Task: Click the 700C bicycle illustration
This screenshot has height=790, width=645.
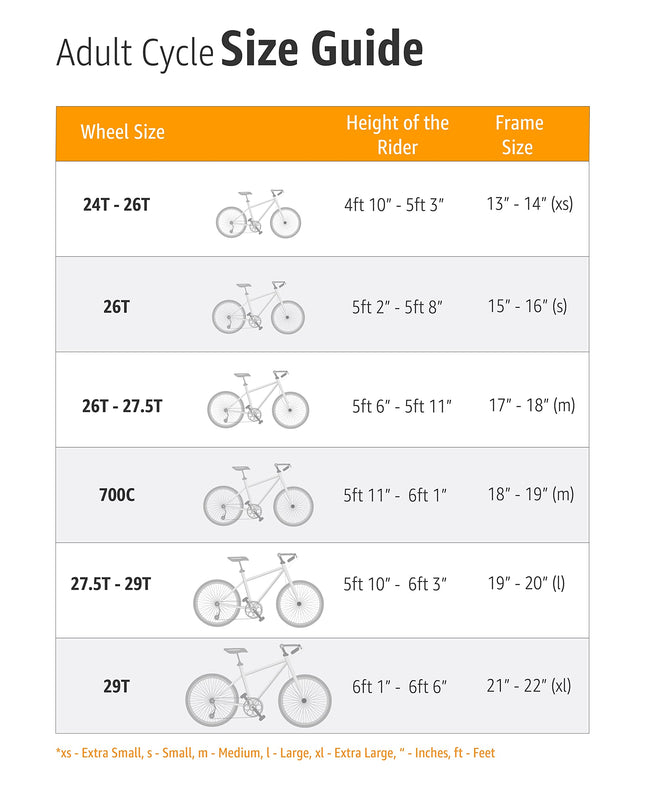Action: click(x=258, y=495)
